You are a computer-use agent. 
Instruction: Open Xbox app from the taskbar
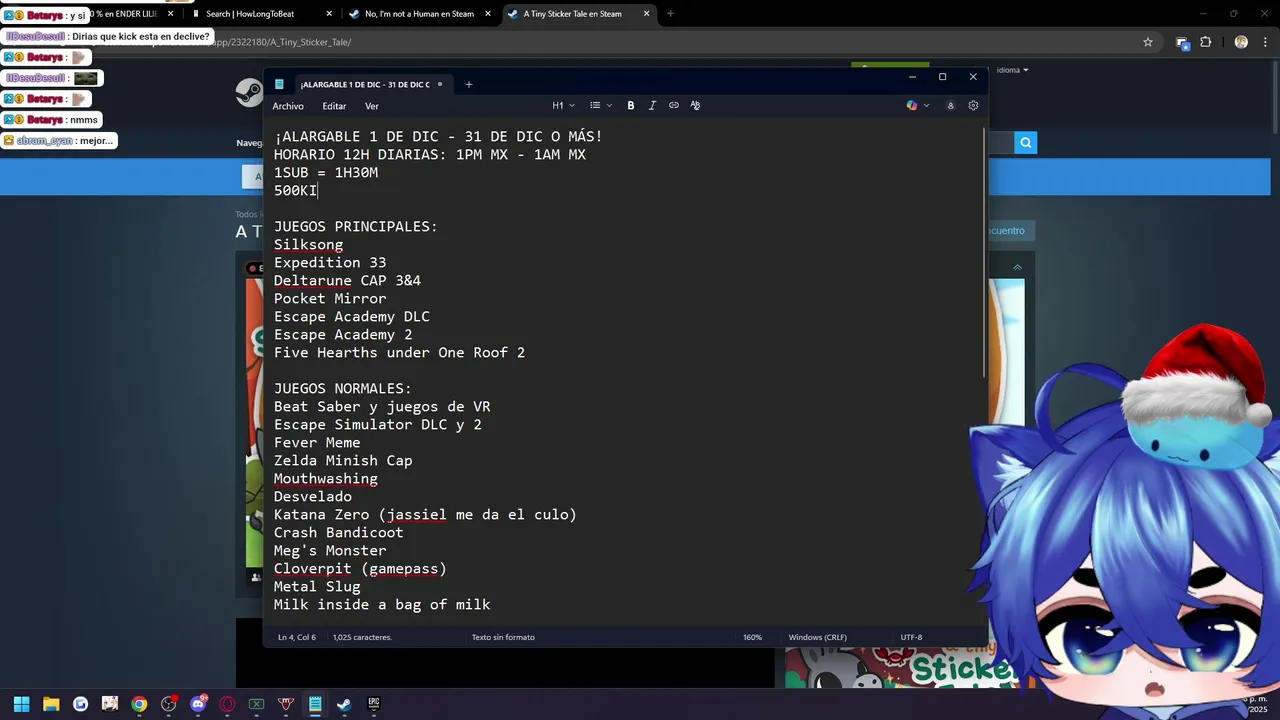tap(256, 704)
